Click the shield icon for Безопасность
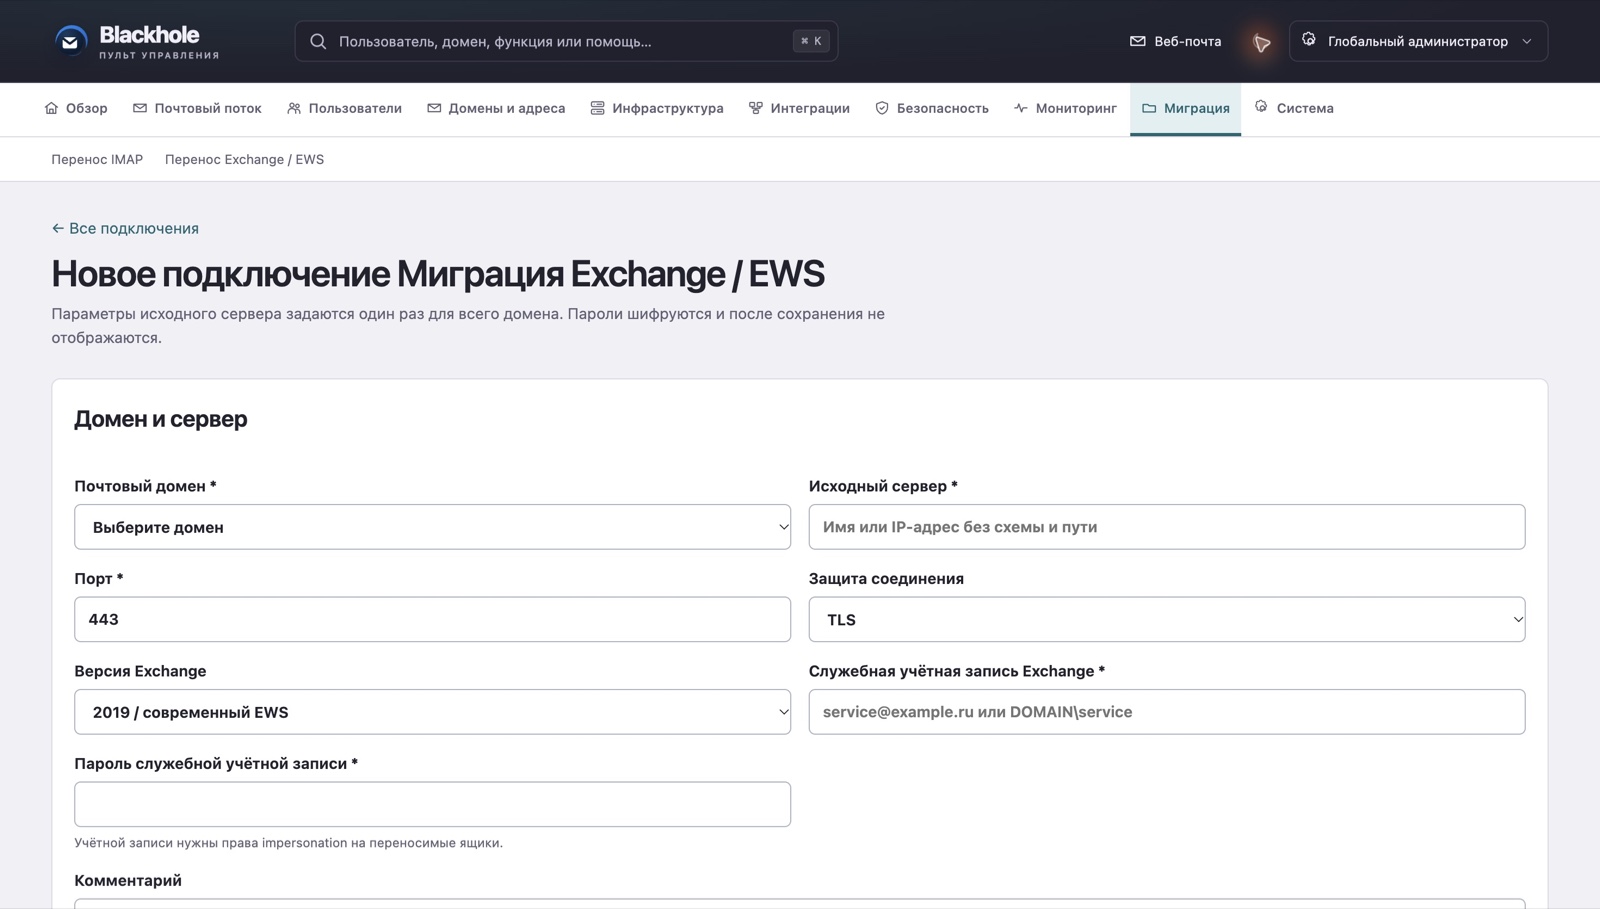Viewport: 1600px width, 909px height. [x=882, y=108]
